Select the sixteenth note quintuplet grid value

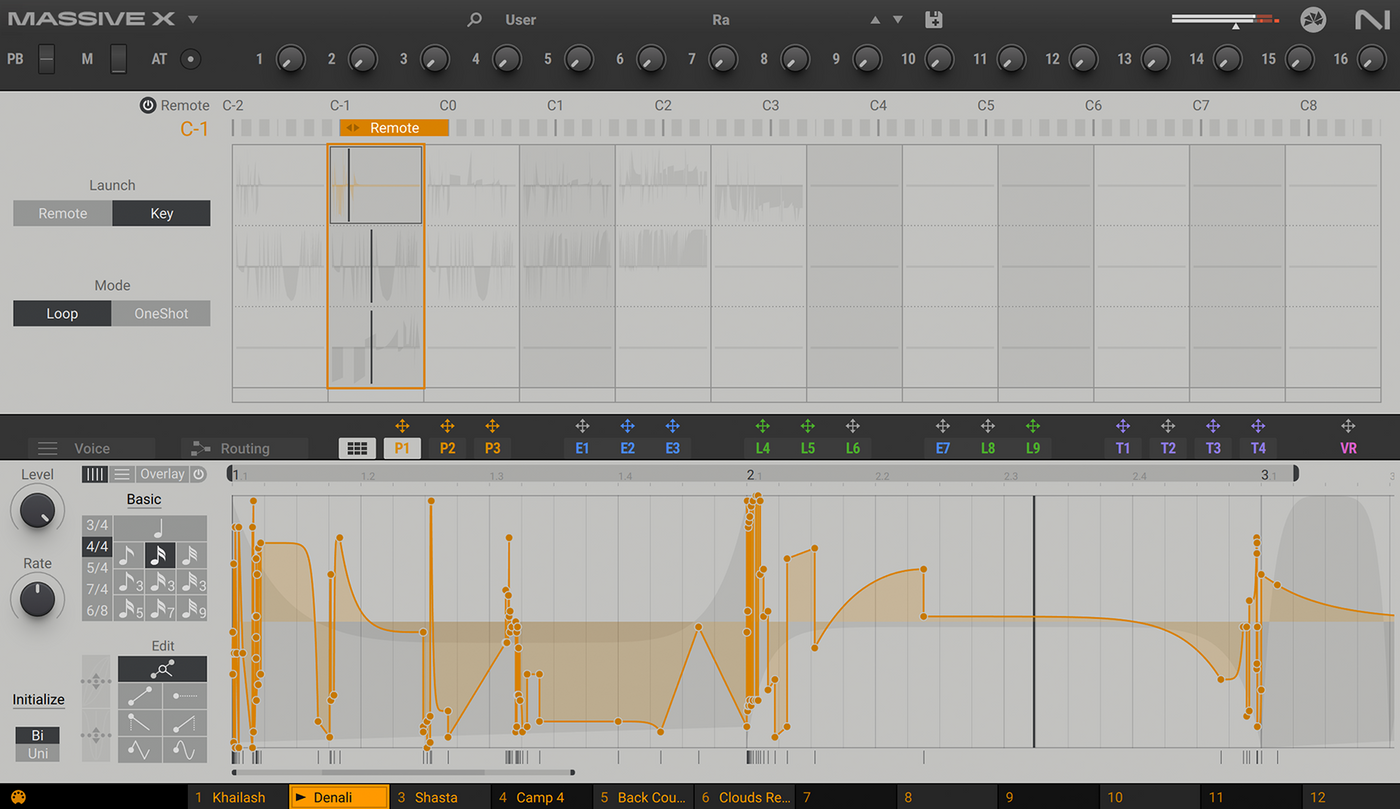(129, 608)
